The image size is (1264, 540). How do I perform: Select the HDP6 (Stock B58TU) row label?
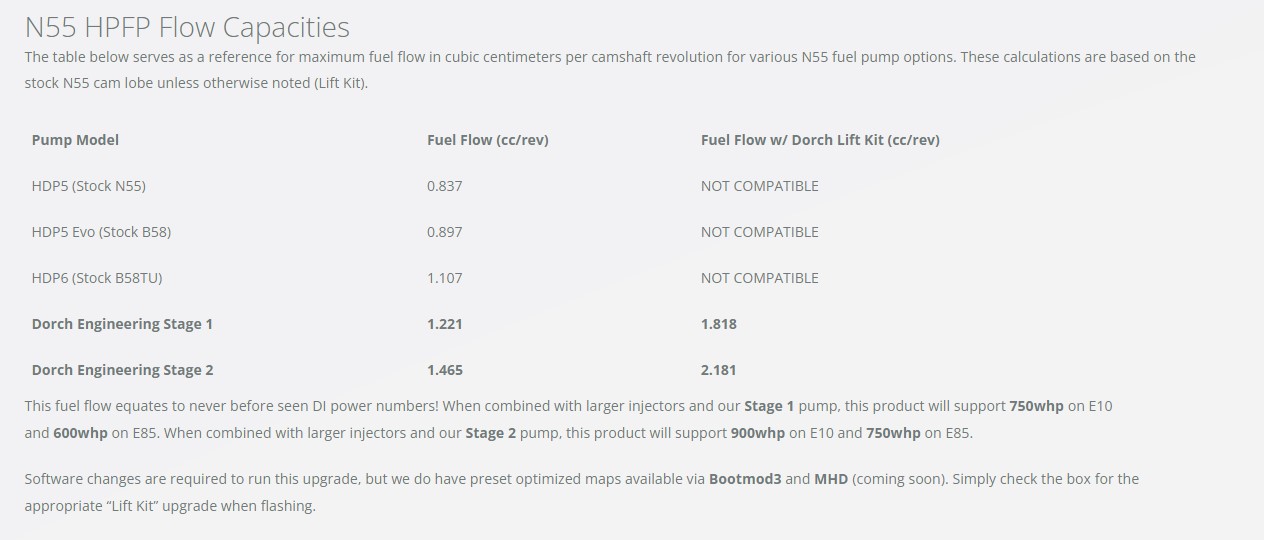[x=97, y=278]
